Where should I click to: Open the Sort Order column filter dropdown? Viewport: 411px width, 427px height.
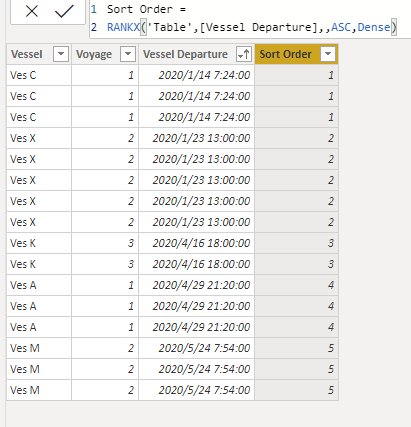point(328,54)
